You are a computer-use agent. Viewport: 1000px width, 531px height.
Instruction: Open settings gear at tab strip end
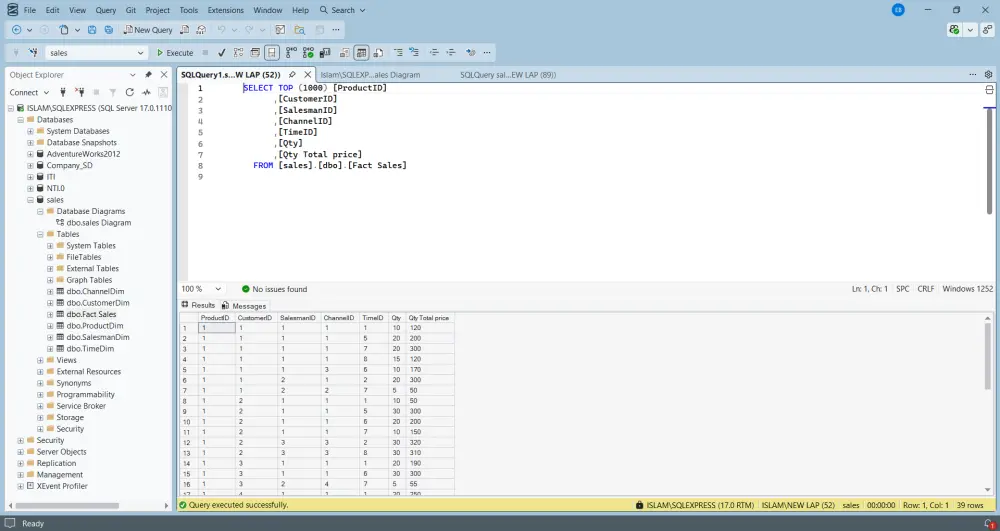(x=989, y=75)
